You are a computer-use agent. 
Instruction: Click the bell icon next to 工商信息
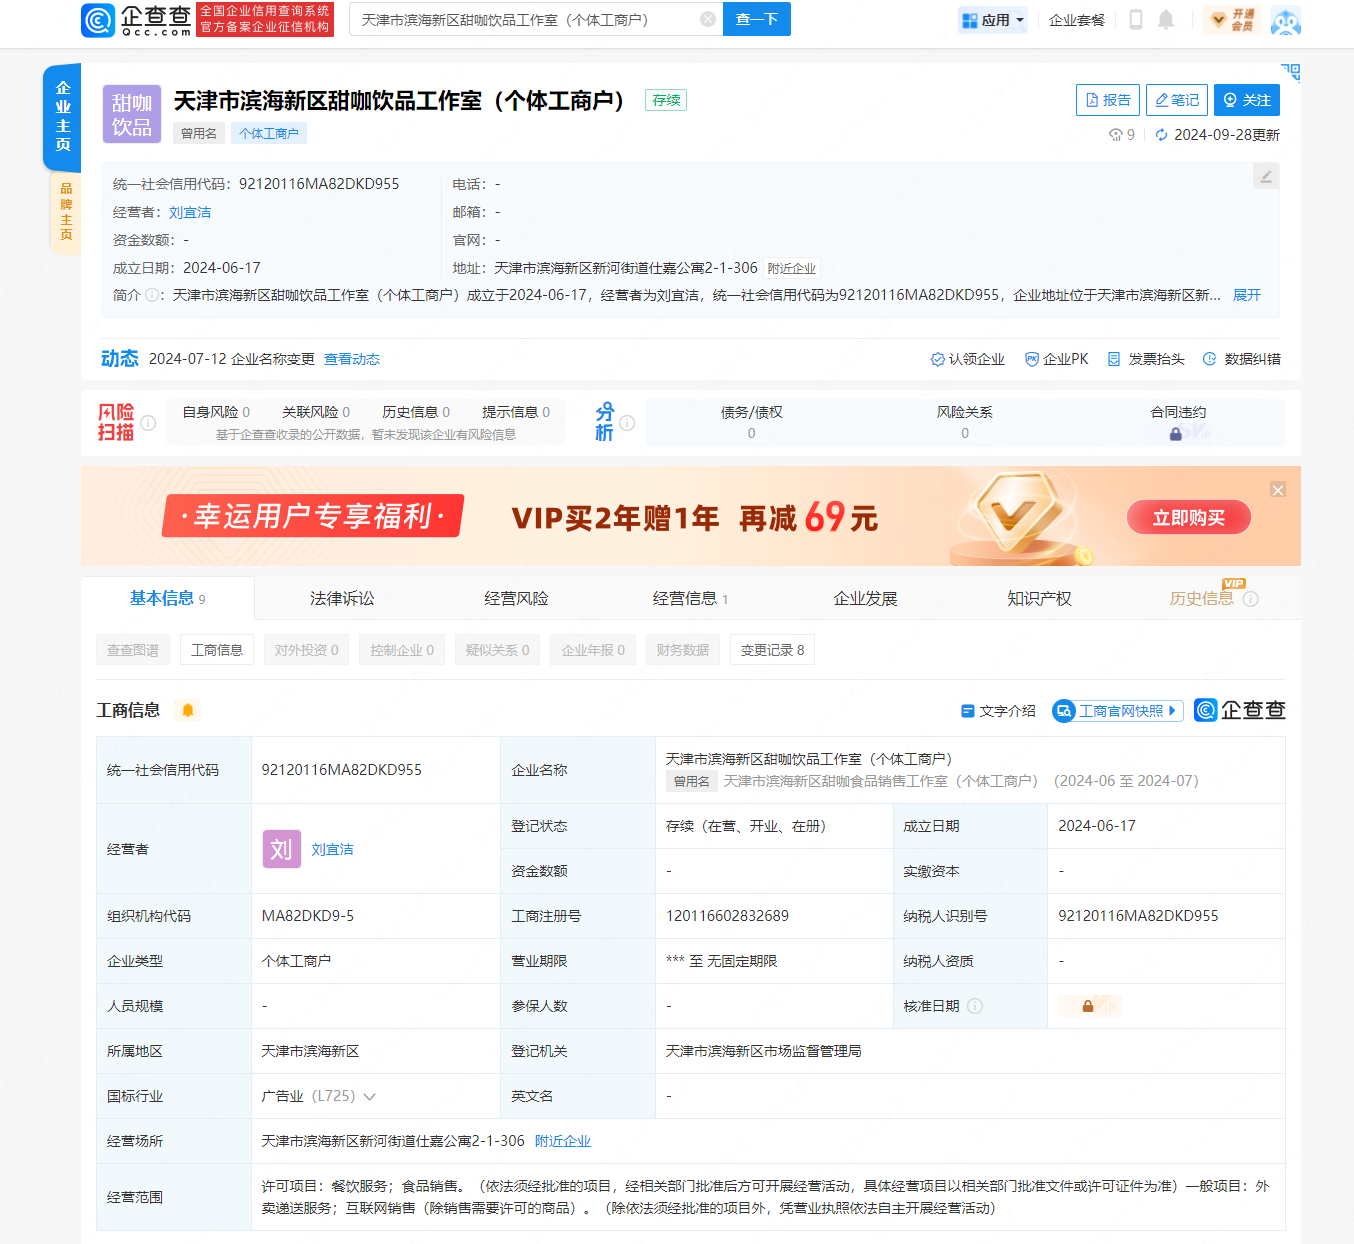pos(187,710)
